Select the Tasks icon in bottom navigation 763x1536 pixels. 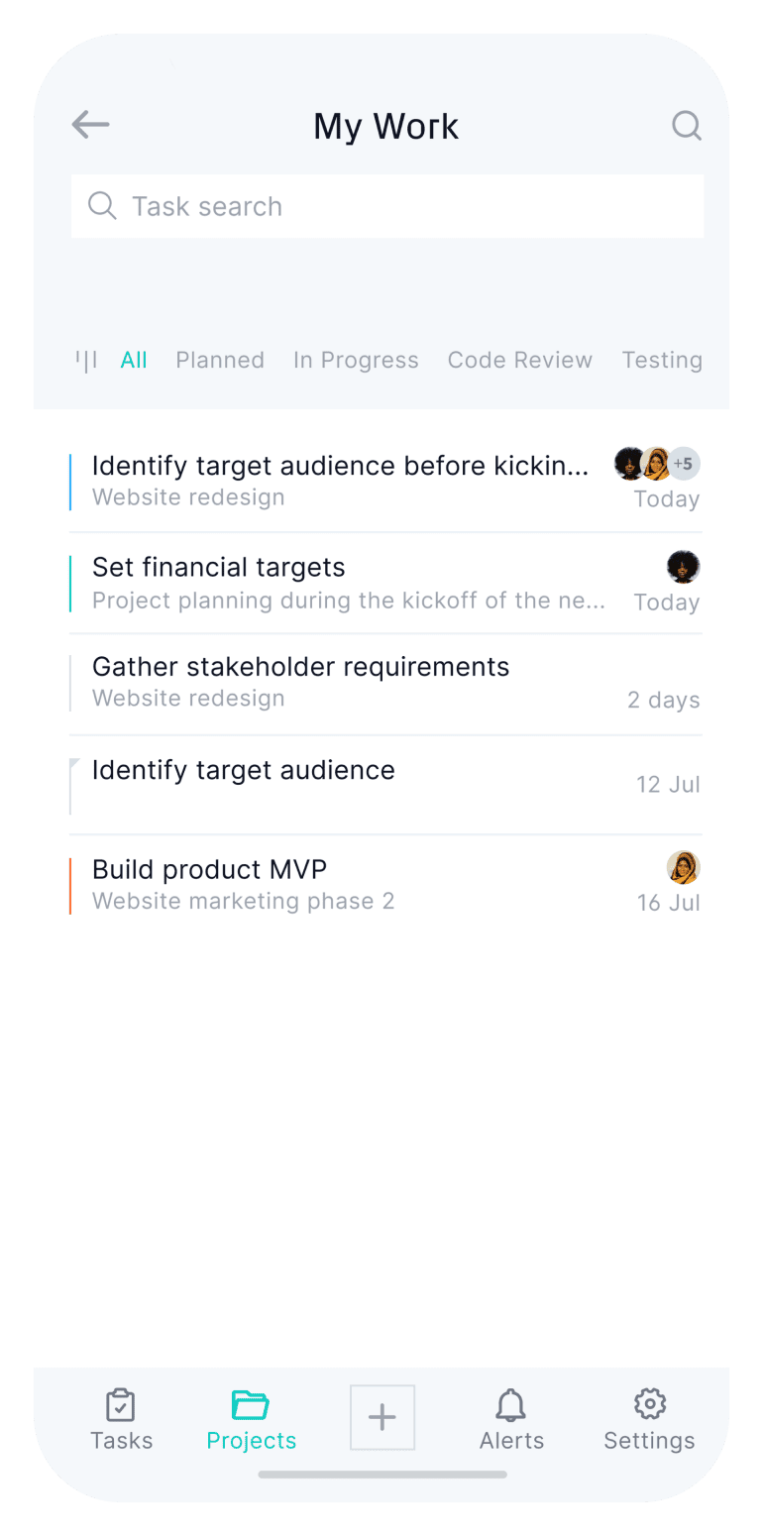click(121, 1405)
